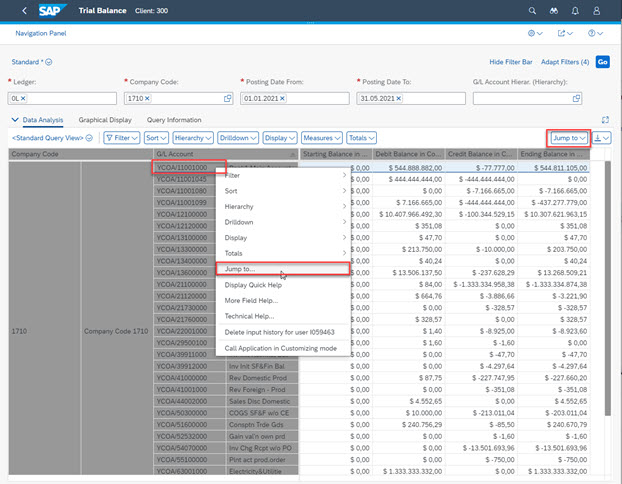The width and height of the screenshot is (622, 484).
Task: Open the help question mark menu
Action: pos(595,33)
